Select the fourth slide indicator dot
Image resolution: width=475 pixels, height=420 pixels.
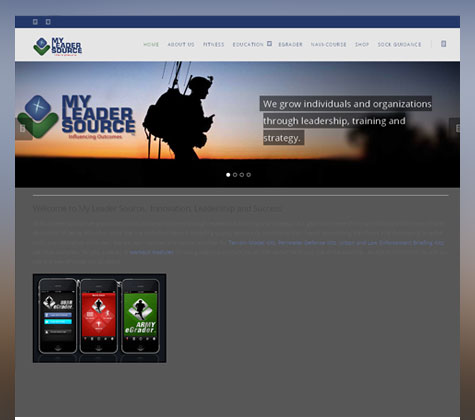(249, 175)
